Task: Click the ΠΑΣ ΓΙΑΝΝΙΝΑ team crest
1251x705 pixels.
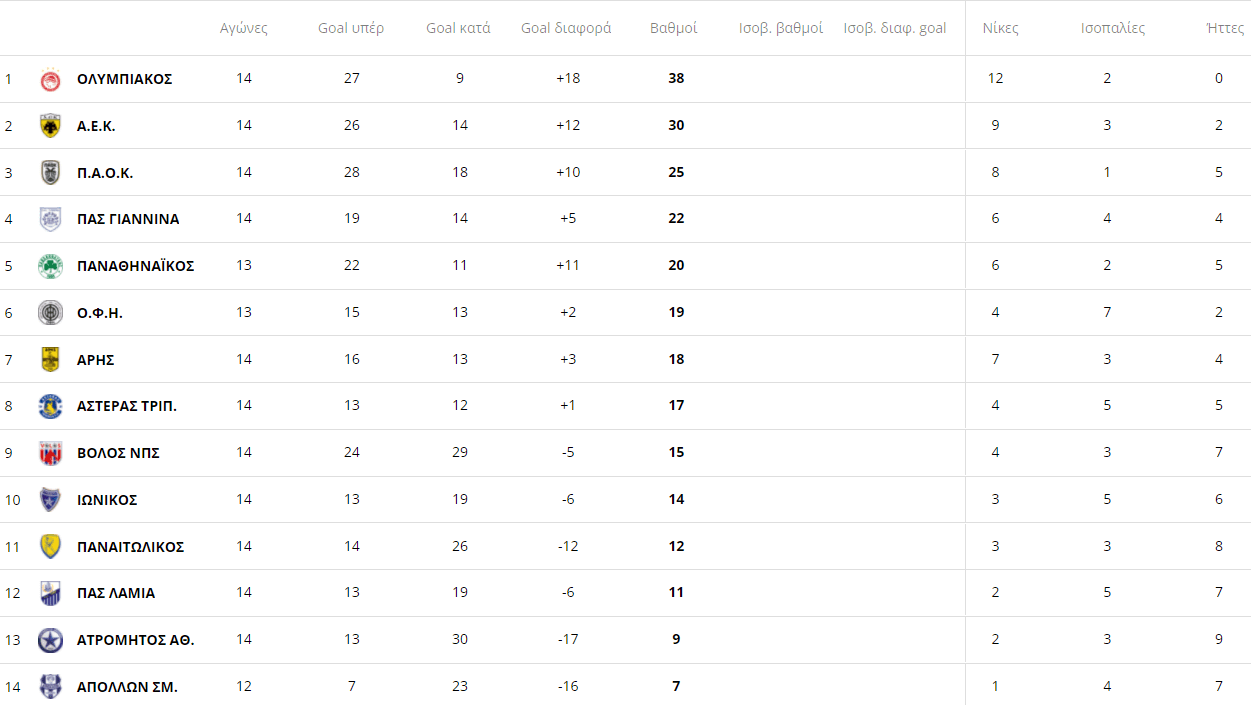Action: tap(50, 219)
